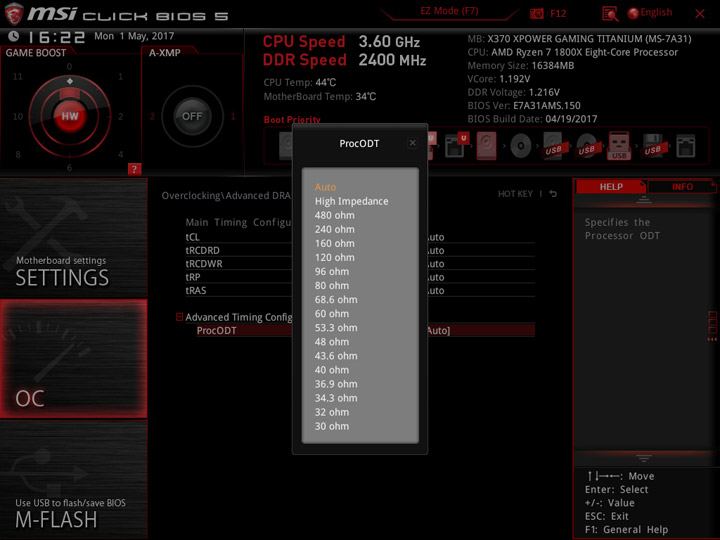Pick 120 ohm from the list
Viewport: 720px width, 540px height.
[x=334, y=258]
